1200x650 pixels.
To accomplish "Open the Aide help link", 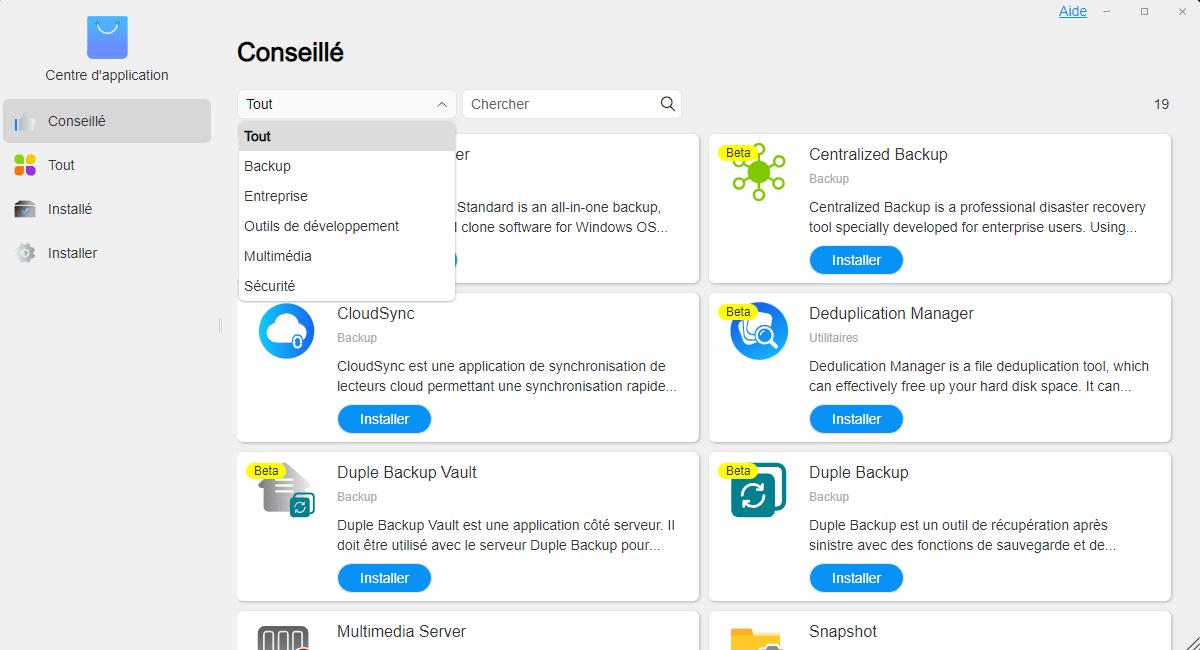I will click(x=1073, y=11).
